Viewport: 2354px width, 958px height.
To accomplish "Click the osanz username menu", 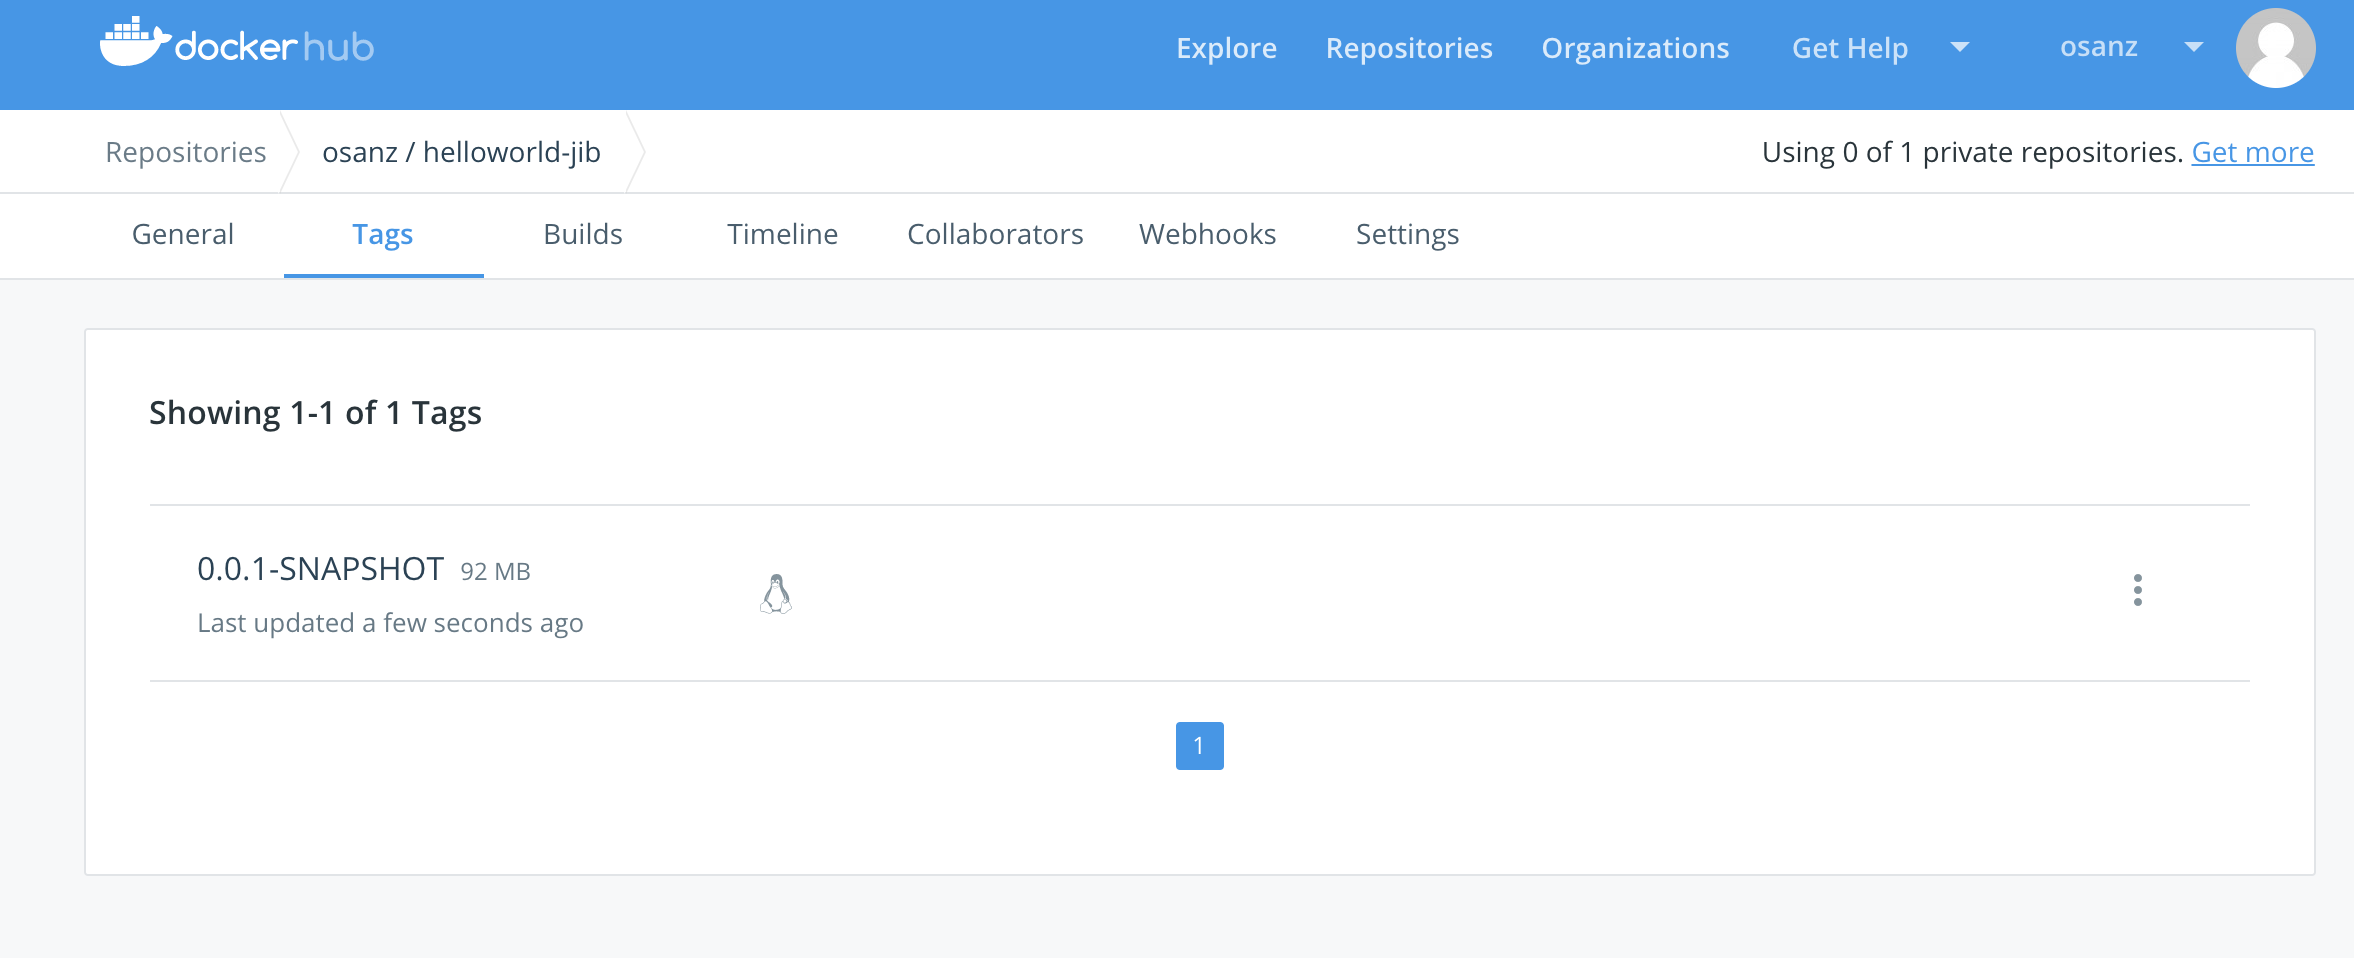I will coord(2099,47).
